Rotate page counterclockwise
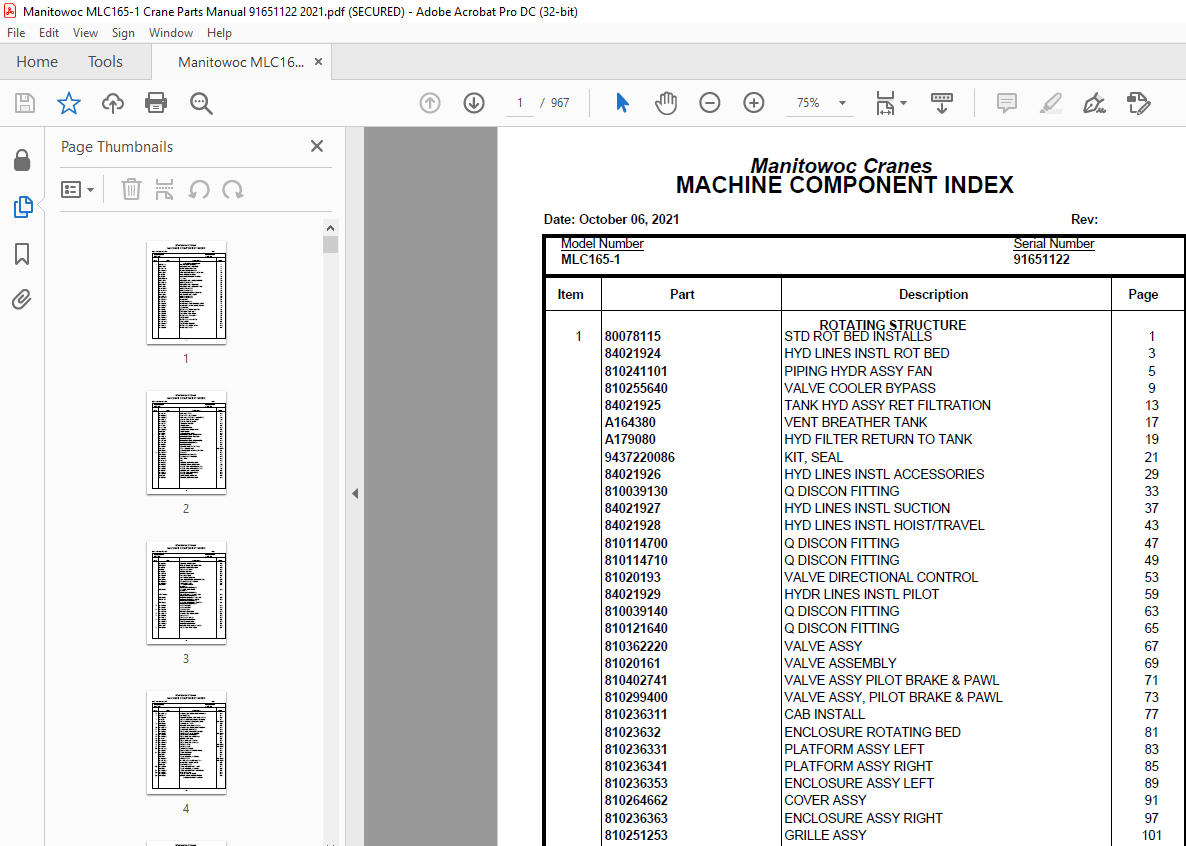 click(x=199, y=189)
